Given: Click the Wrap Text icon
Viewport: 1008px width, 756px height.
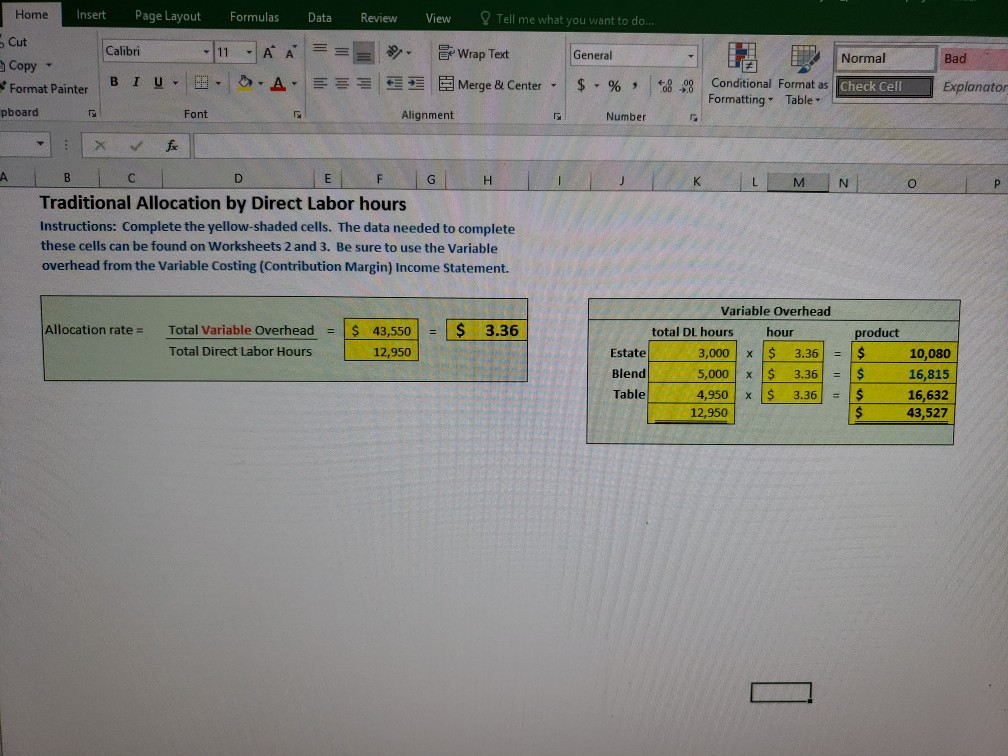Looking at the screenshot, I should point(448,53).
